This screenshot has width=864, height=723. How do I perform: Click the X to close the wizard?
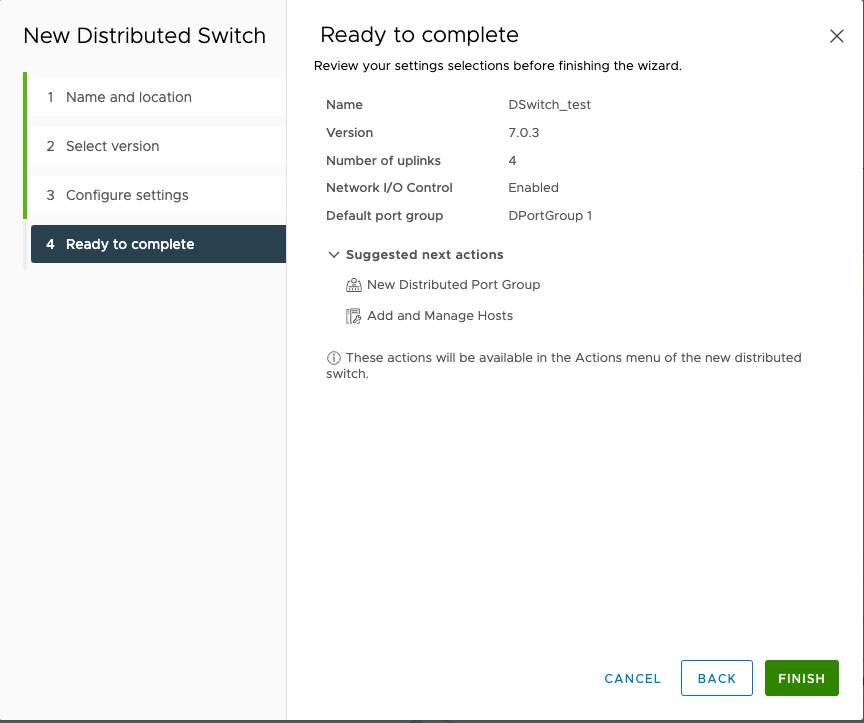(x=837, y=35)
